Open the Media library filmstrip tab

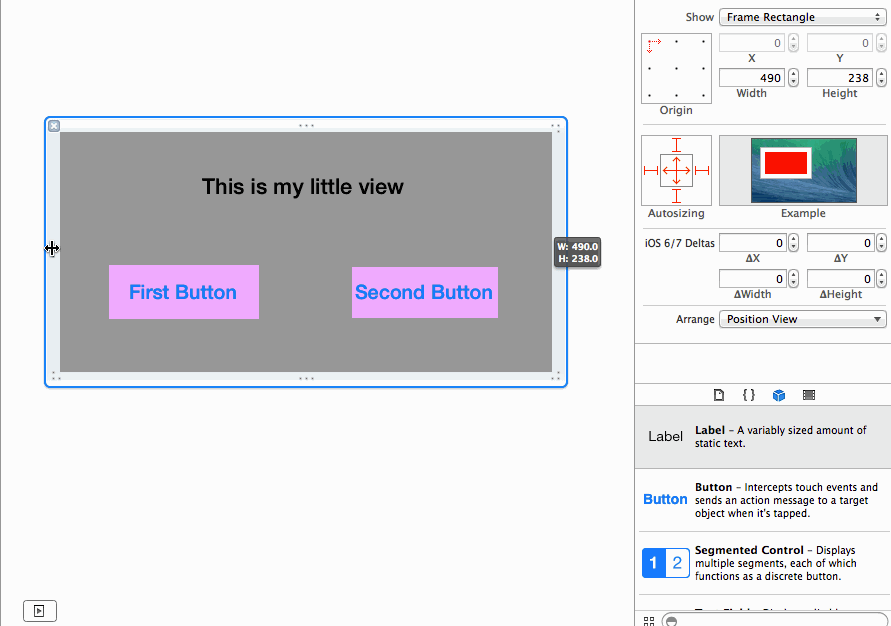point(809,395)
